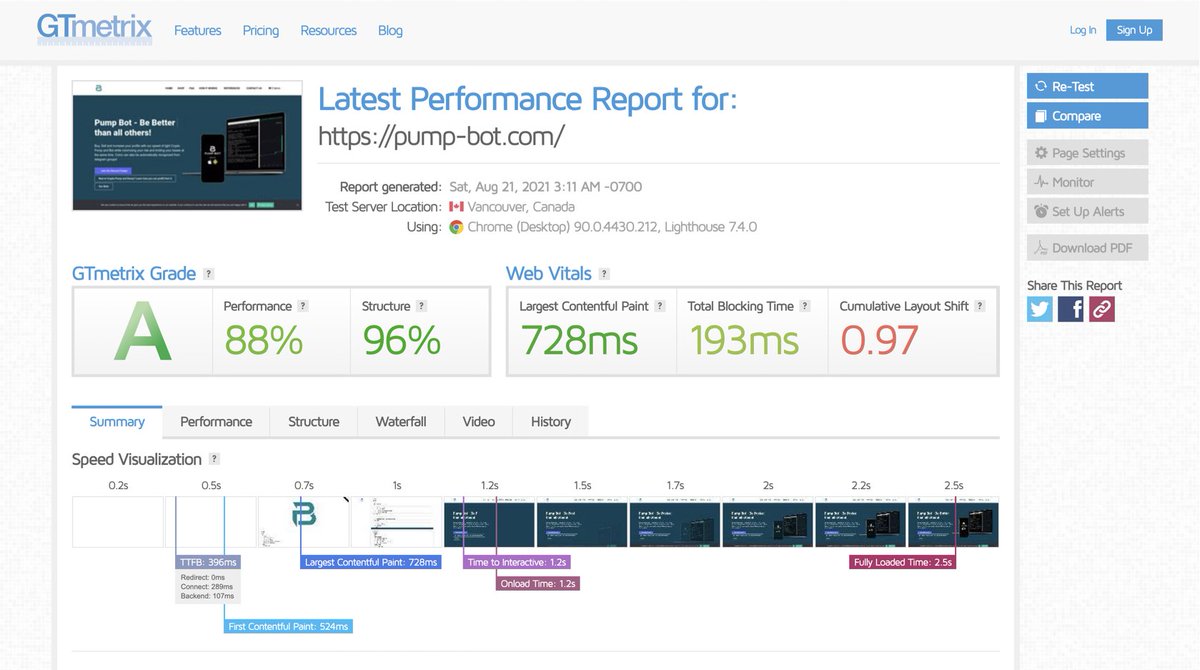Open Page Settings

(1087, 153)
